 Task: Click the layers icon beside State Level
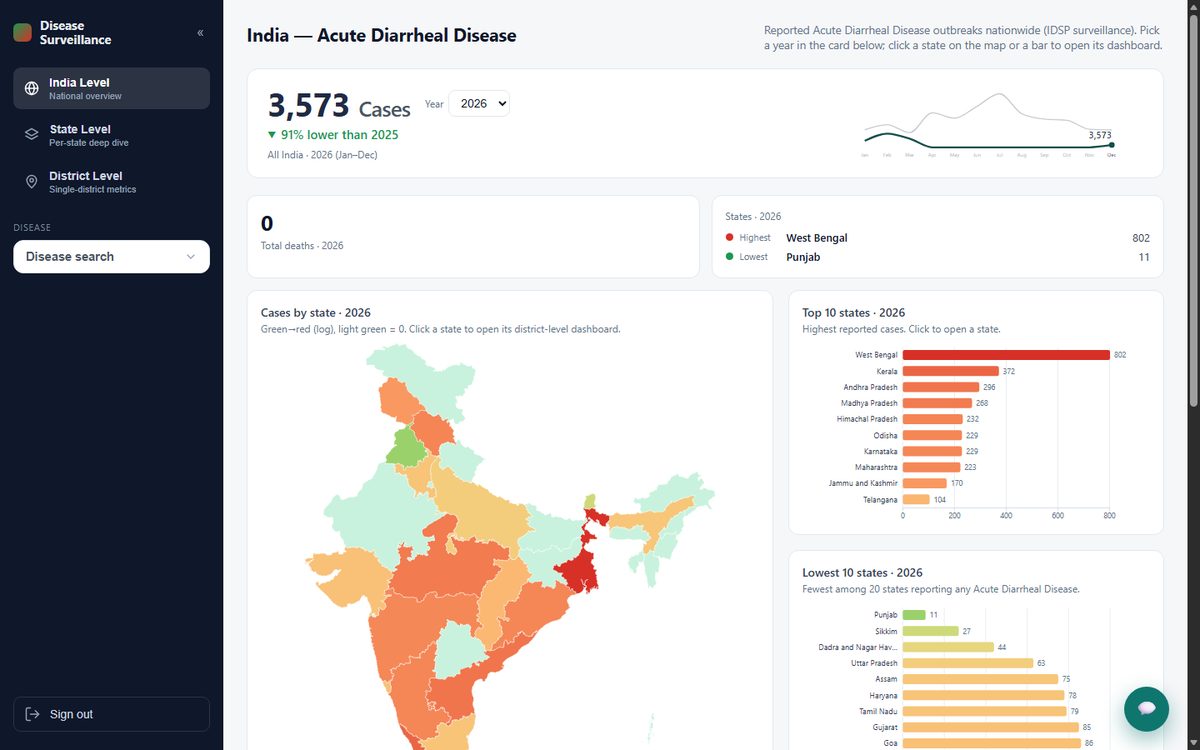click(31, 135)
